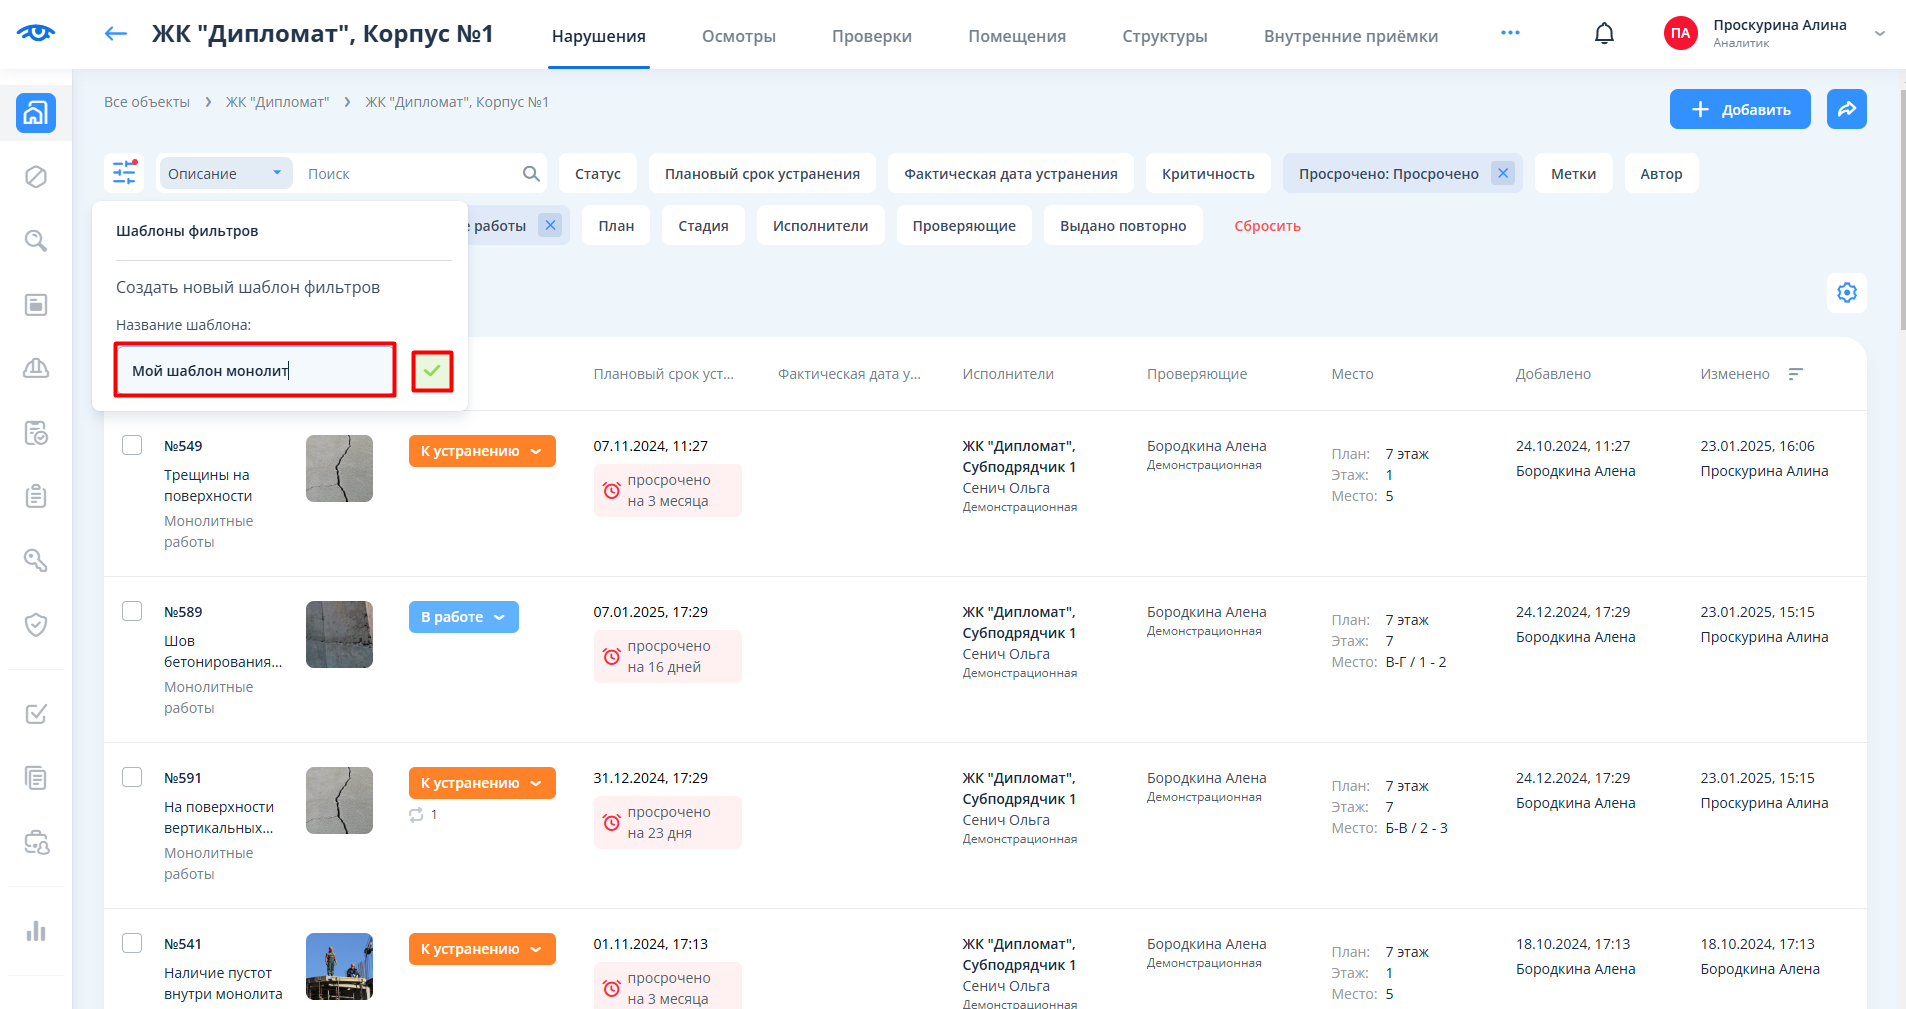Click the template name input field
Screen dimensions: 1906x1009
coord(255,371)
